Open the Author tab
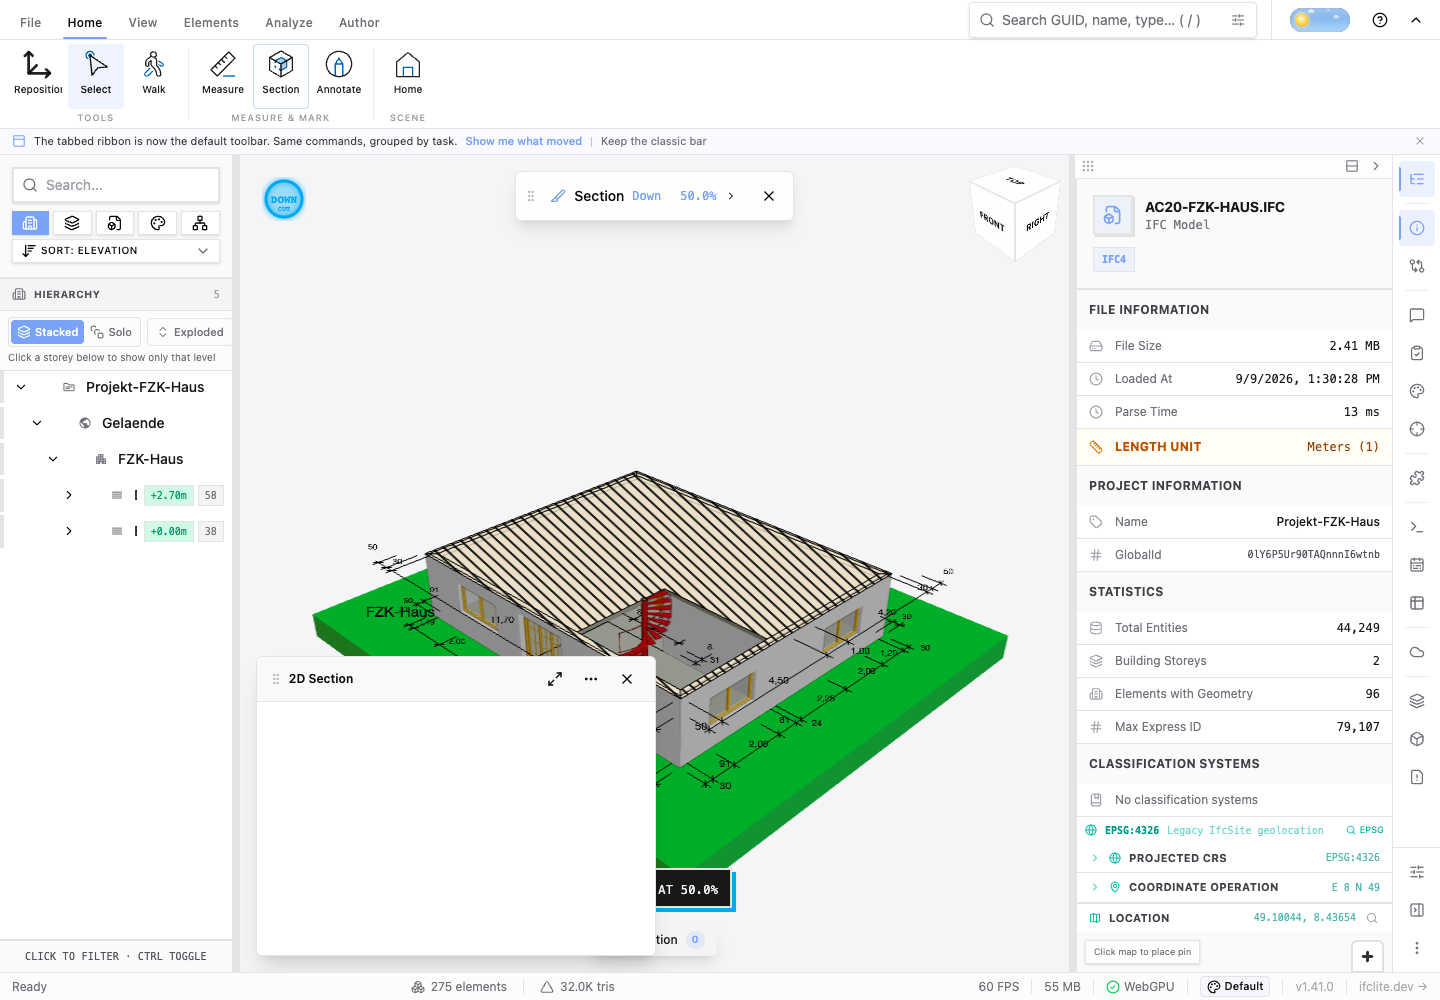1440x1000 pixels. click(x=359, y=22)
